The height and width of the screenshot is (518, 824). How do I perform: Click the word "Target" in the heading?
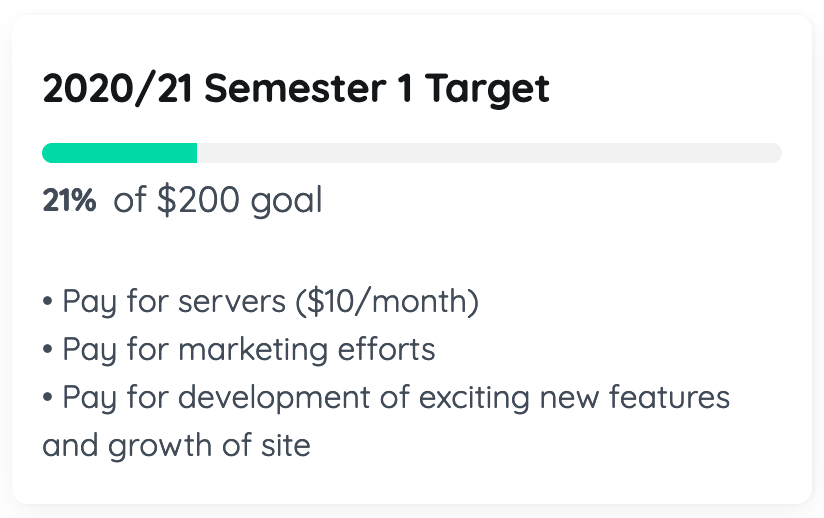pos(487,89)
